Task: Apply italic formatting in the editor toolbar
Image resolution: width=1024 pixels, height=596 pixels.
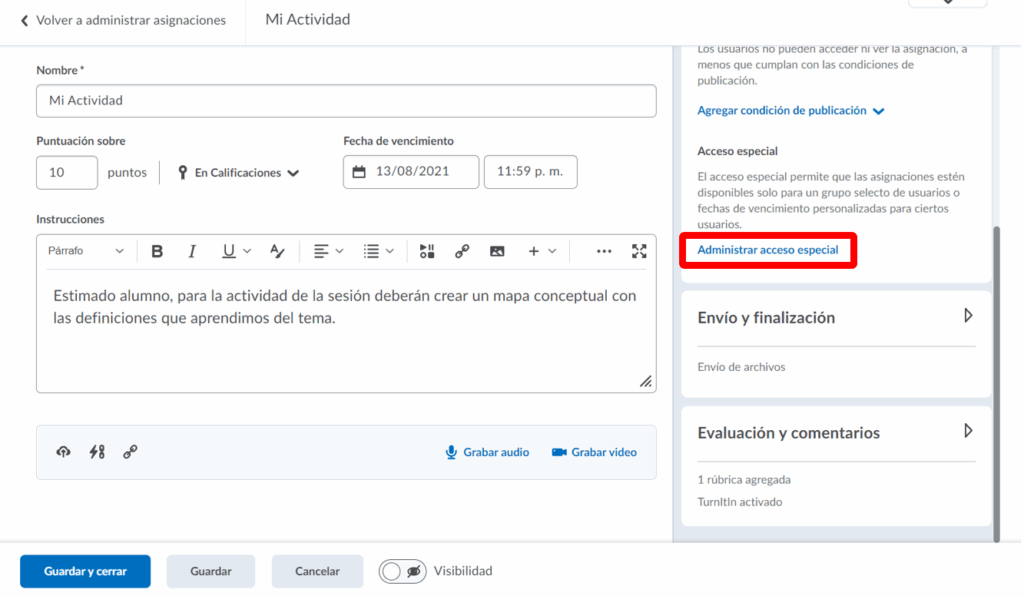Action: point(192,251)
